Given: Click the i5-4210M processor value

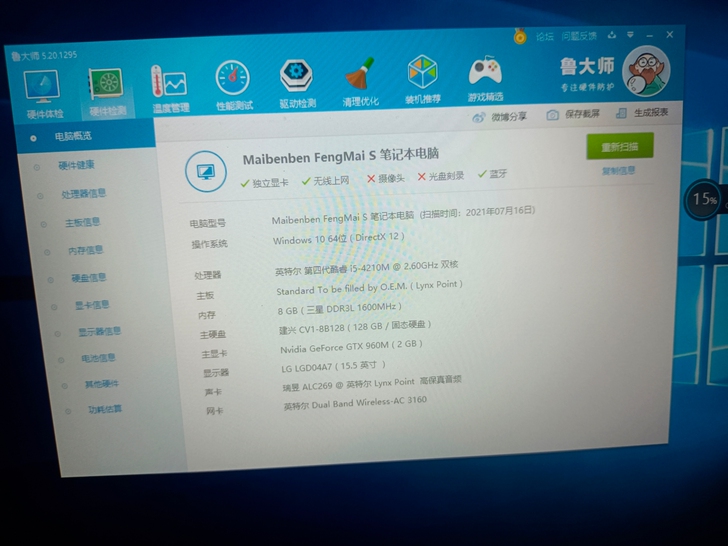Looking at the screenshot, I should [x=367, y=267].
